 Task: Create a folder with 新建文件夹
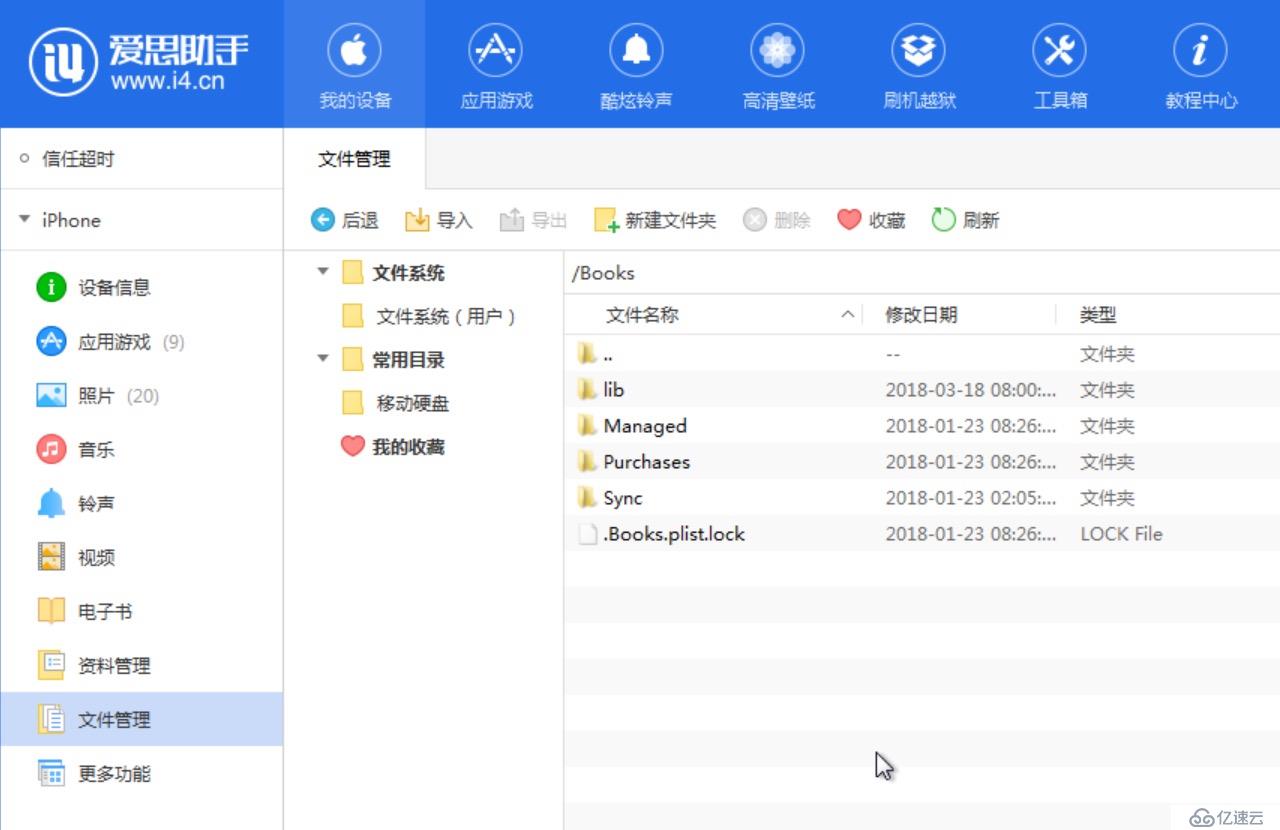point(655,220)
